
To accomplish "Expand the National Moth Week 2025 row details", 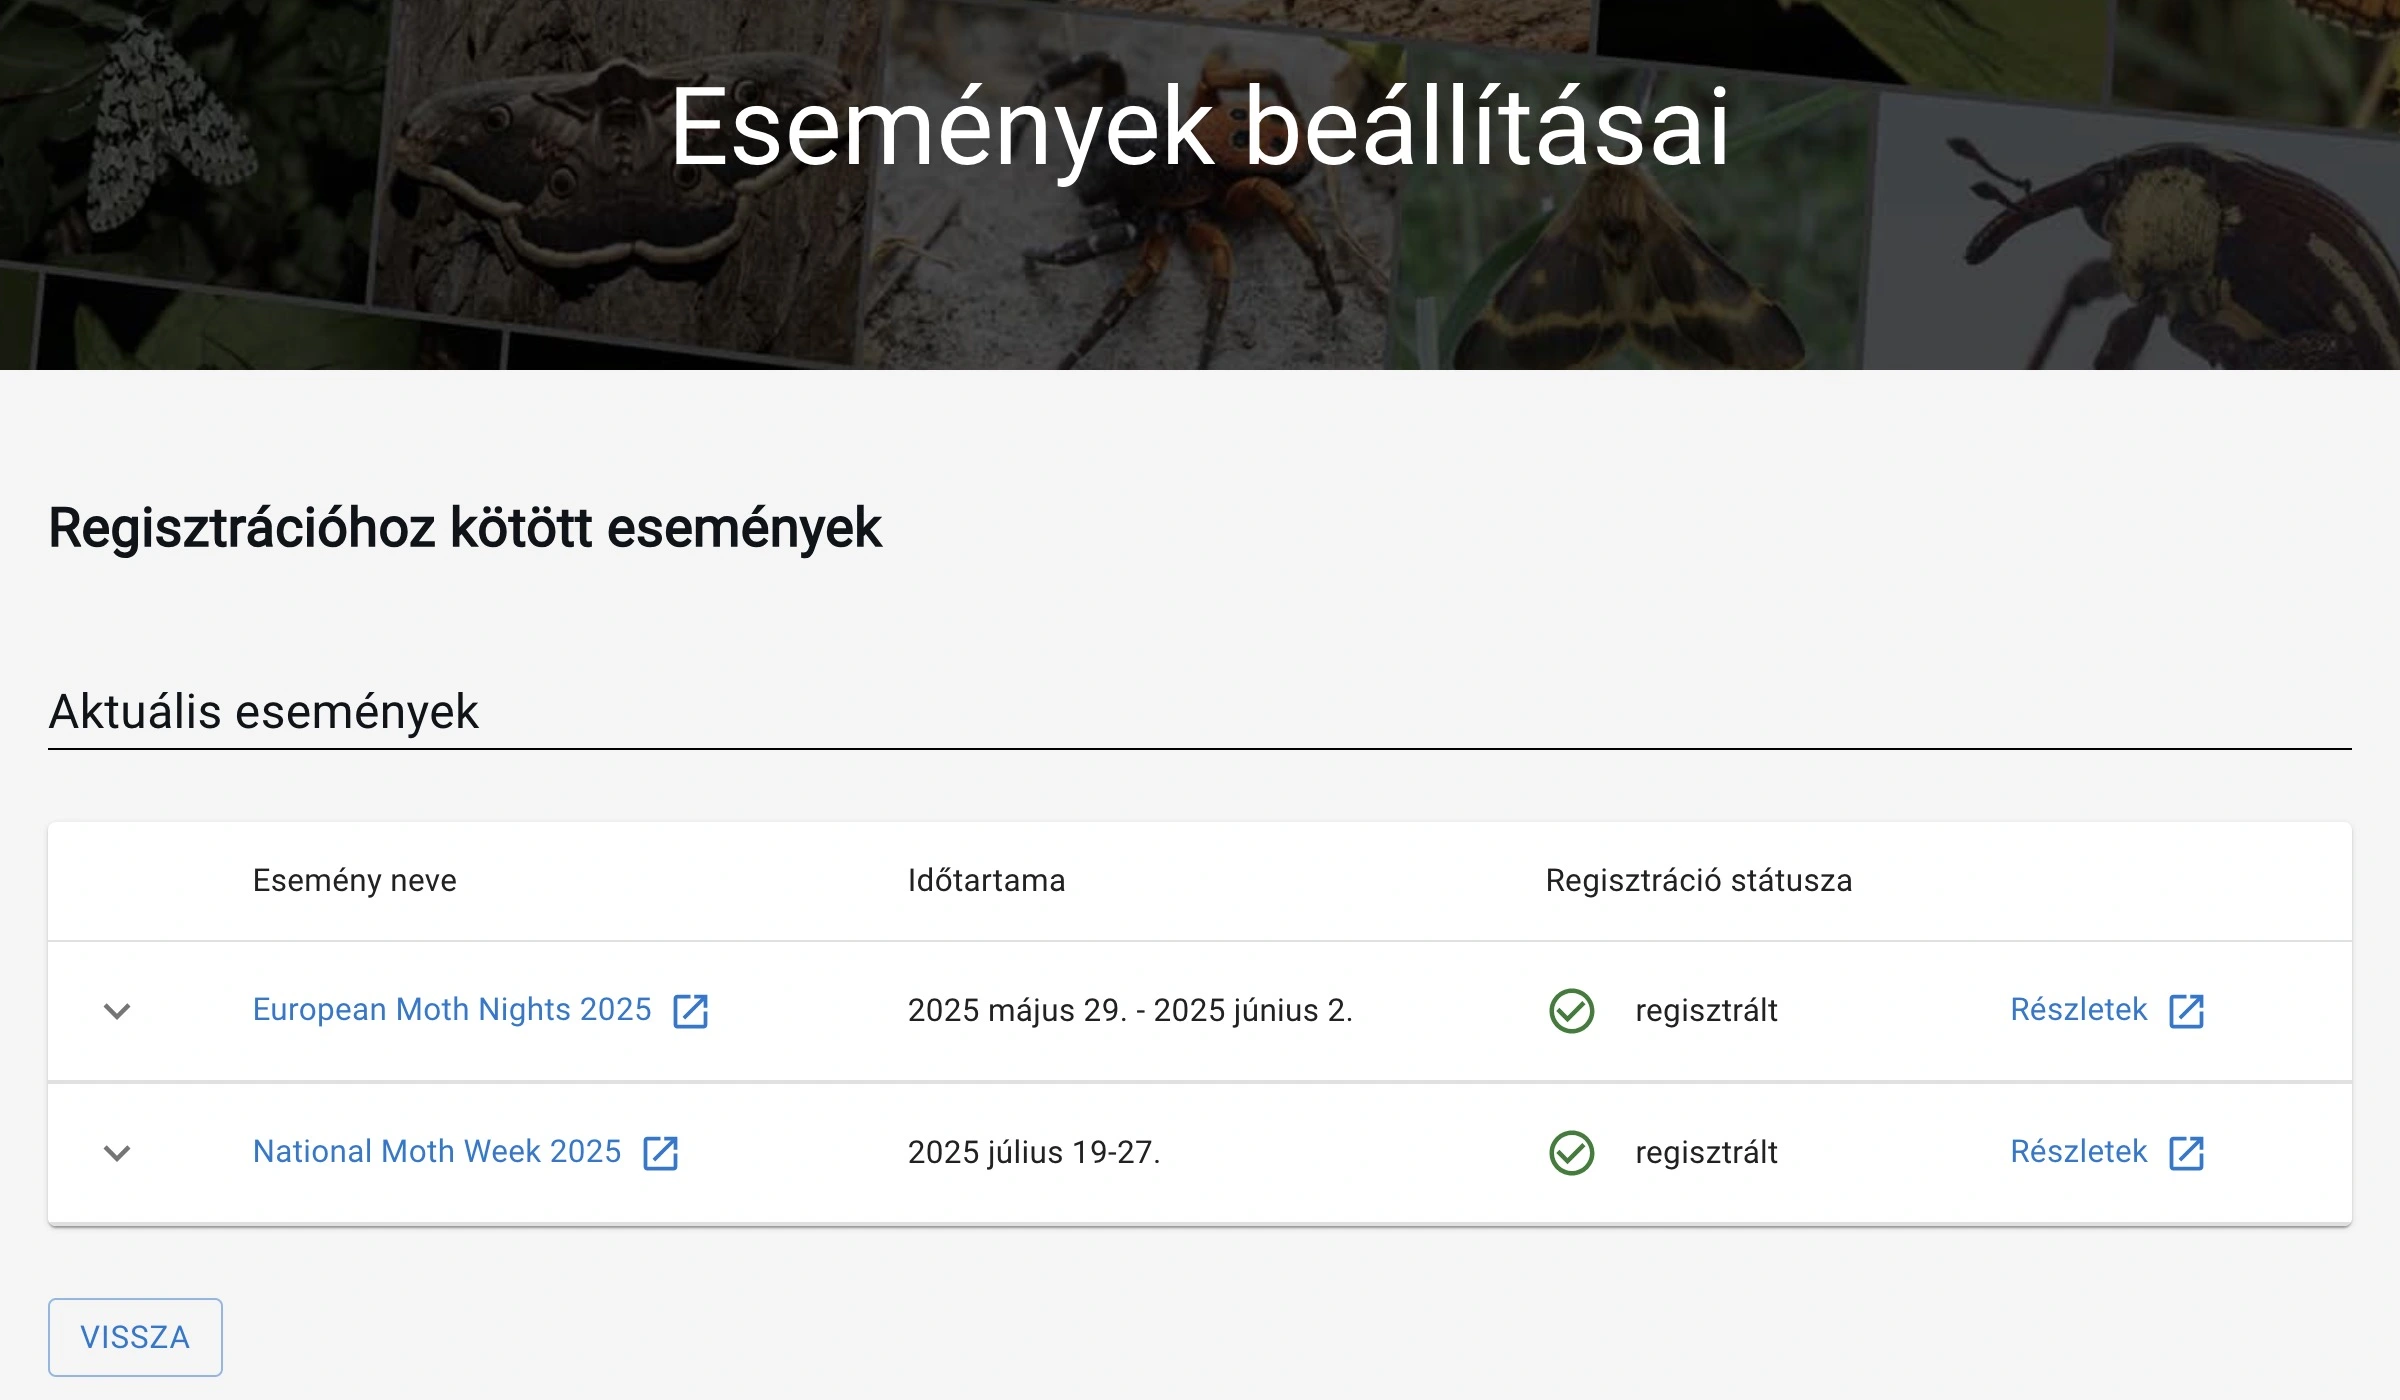I will point(118,1154).
